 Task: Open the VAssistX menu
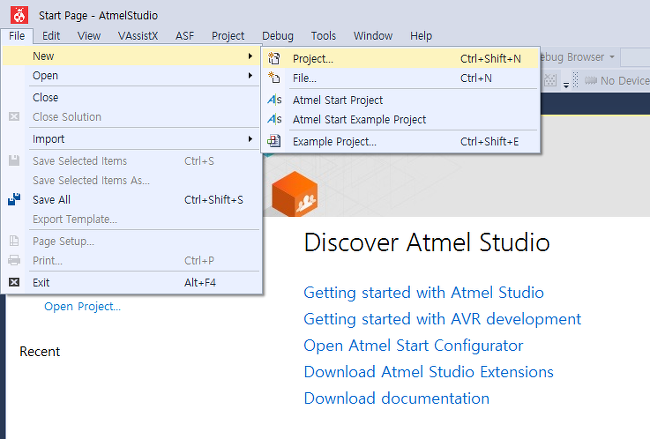[x=138, y=36]
